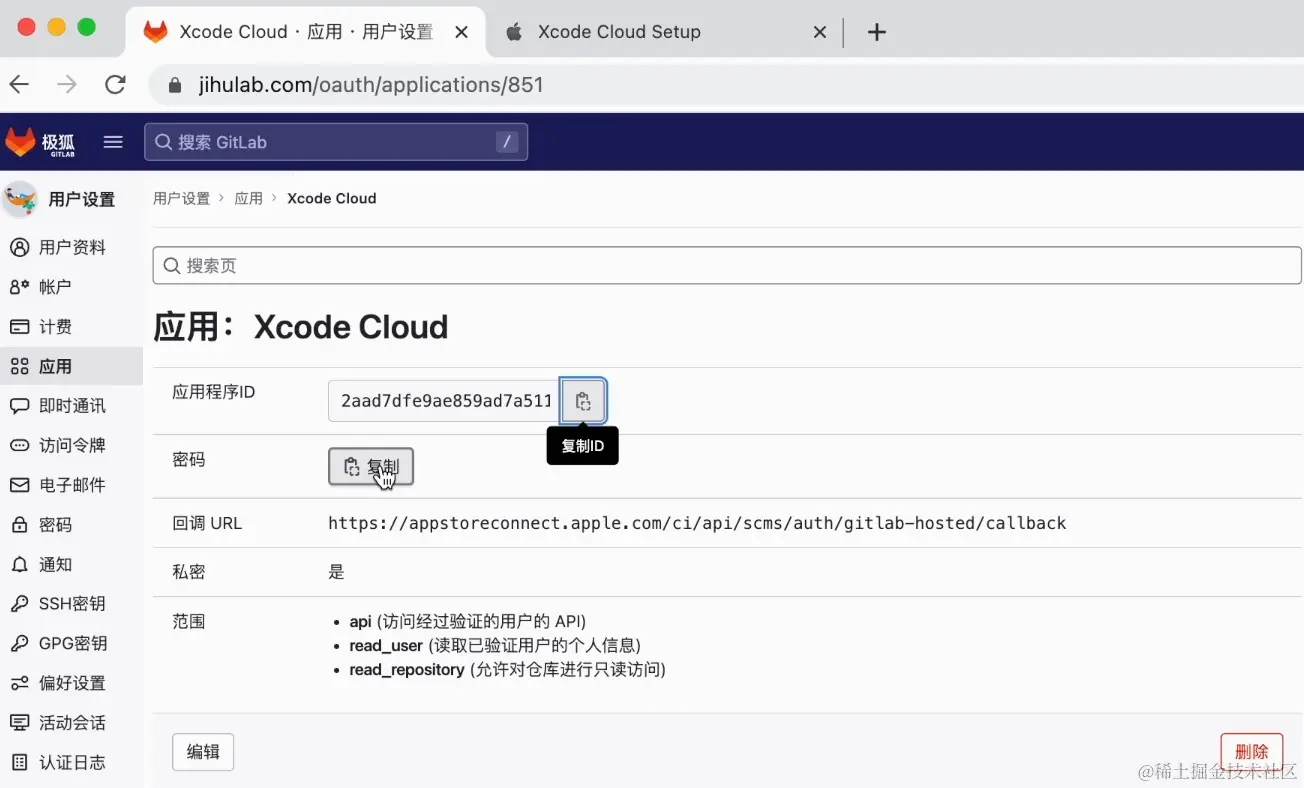Open a new browser tab with plus
Image resolution: width=1304 pixels, height=788 pixels.
877,32
